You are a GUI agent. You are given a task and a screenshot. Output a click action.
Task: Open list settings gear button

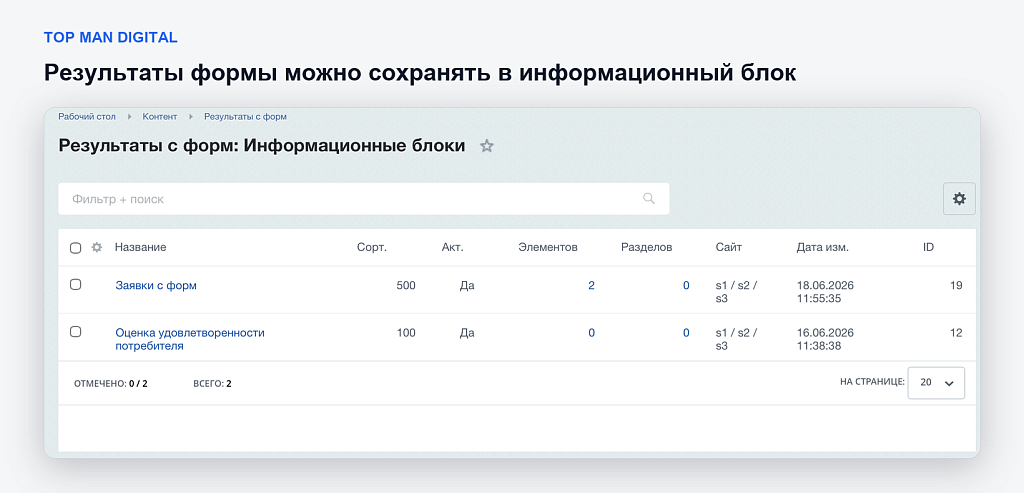959,199
